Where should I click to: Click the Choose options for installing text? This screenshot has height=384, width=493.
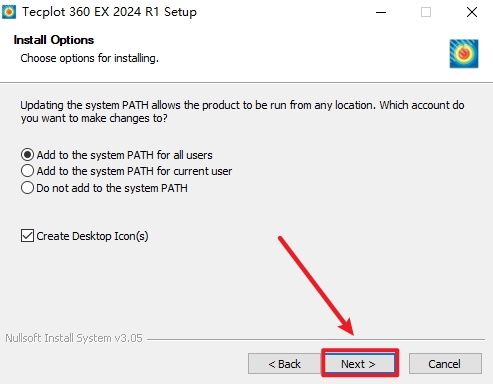click(x=89, y=58)
